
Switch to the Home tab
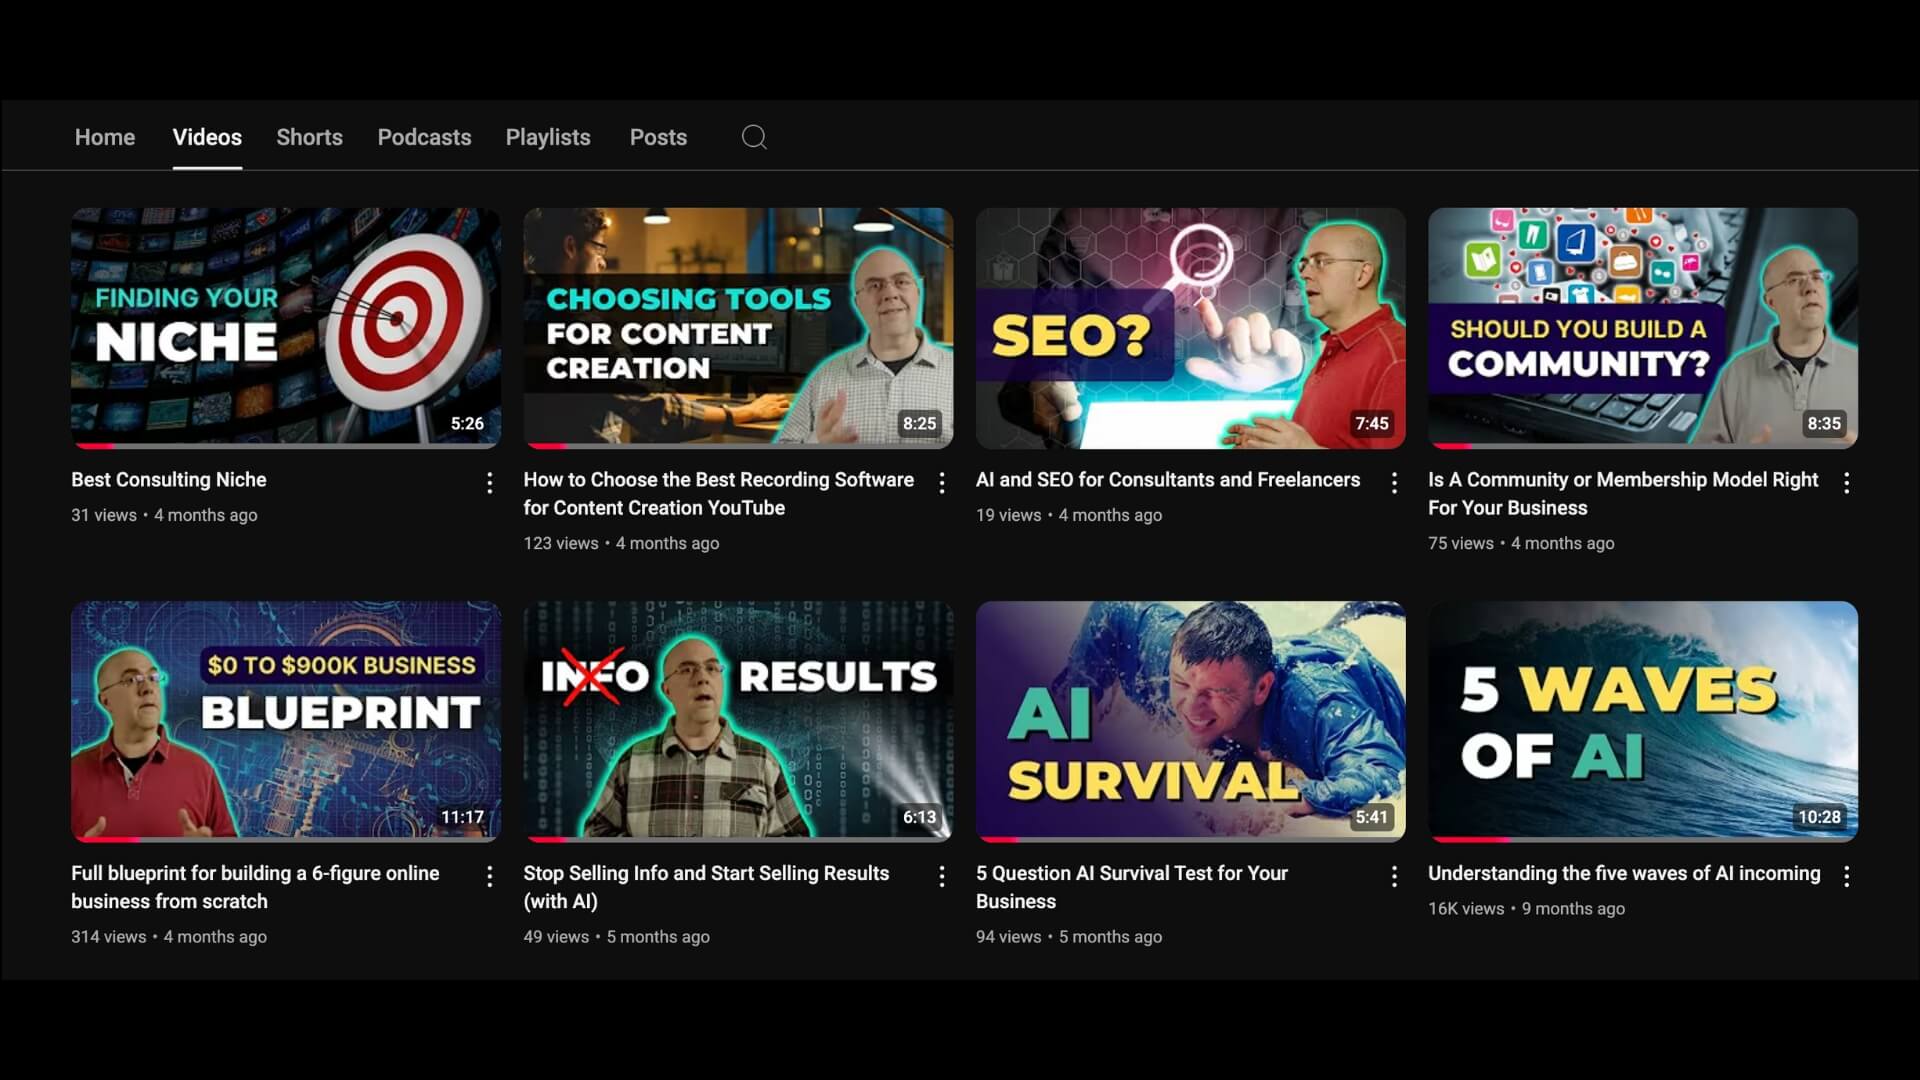(105, 137)
